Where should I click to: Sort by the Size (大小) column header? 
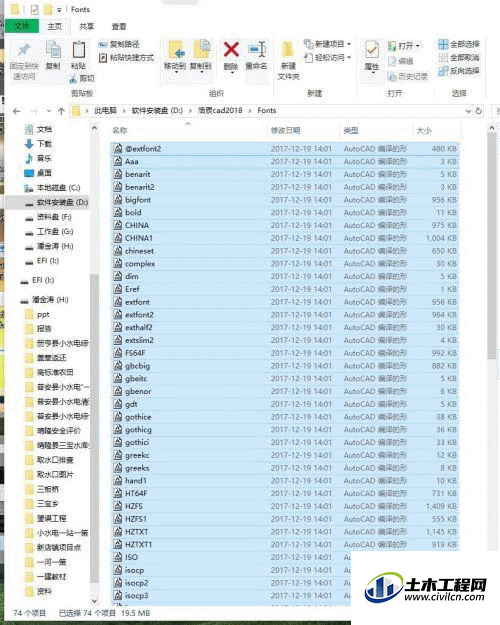pyautogui.click(x=423, y=130)
